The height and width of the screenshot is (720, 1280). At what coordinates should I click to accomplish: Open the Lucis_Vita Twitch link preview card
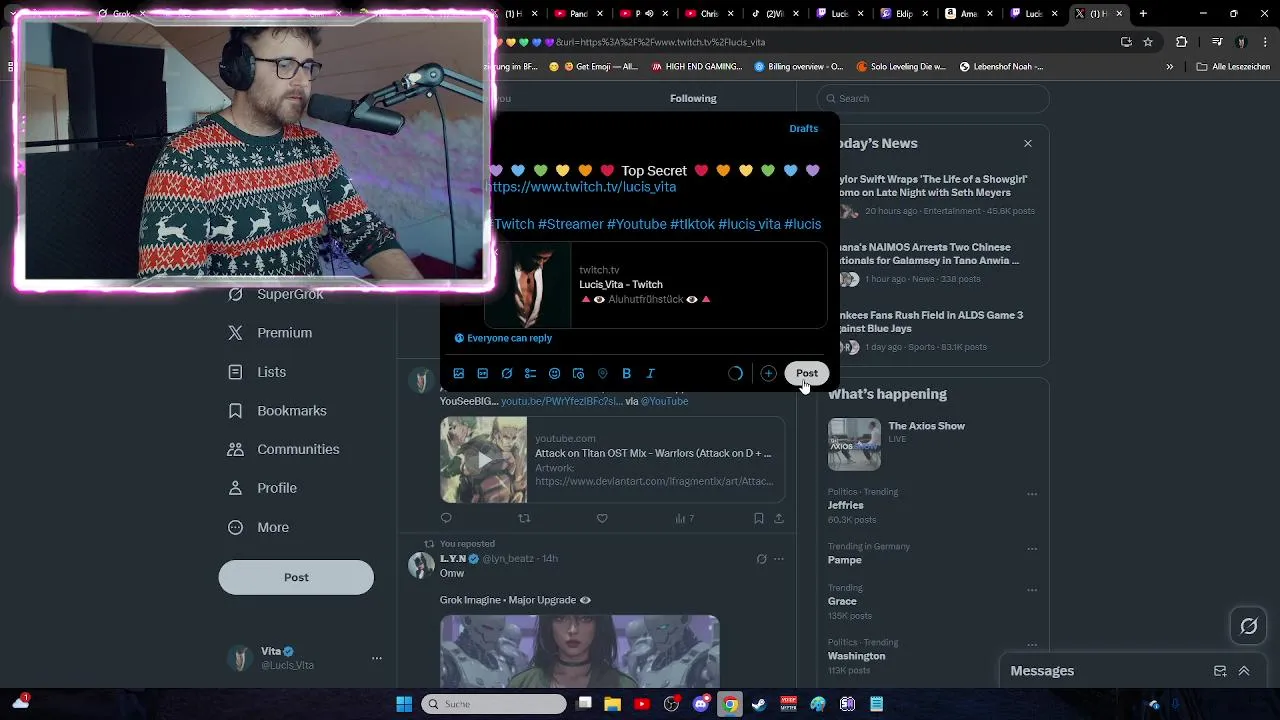[x=656, y=285]
